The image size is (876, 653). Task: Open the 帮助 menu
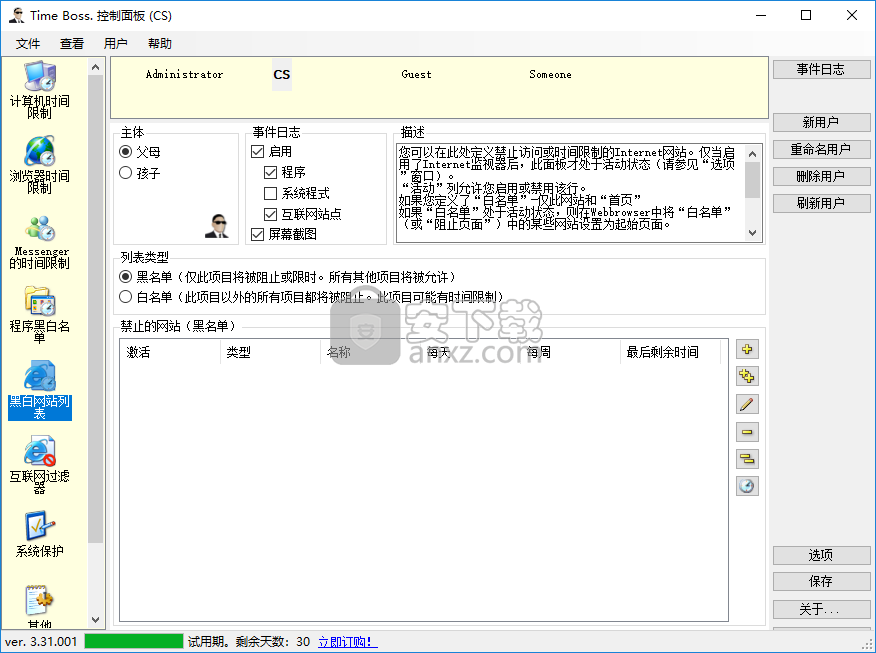coord(160,44)
